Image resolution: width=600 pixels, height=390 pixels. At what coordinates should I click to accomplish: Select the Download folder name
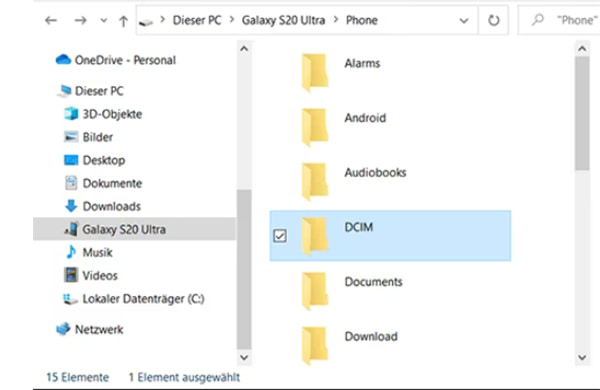(371, 336)
